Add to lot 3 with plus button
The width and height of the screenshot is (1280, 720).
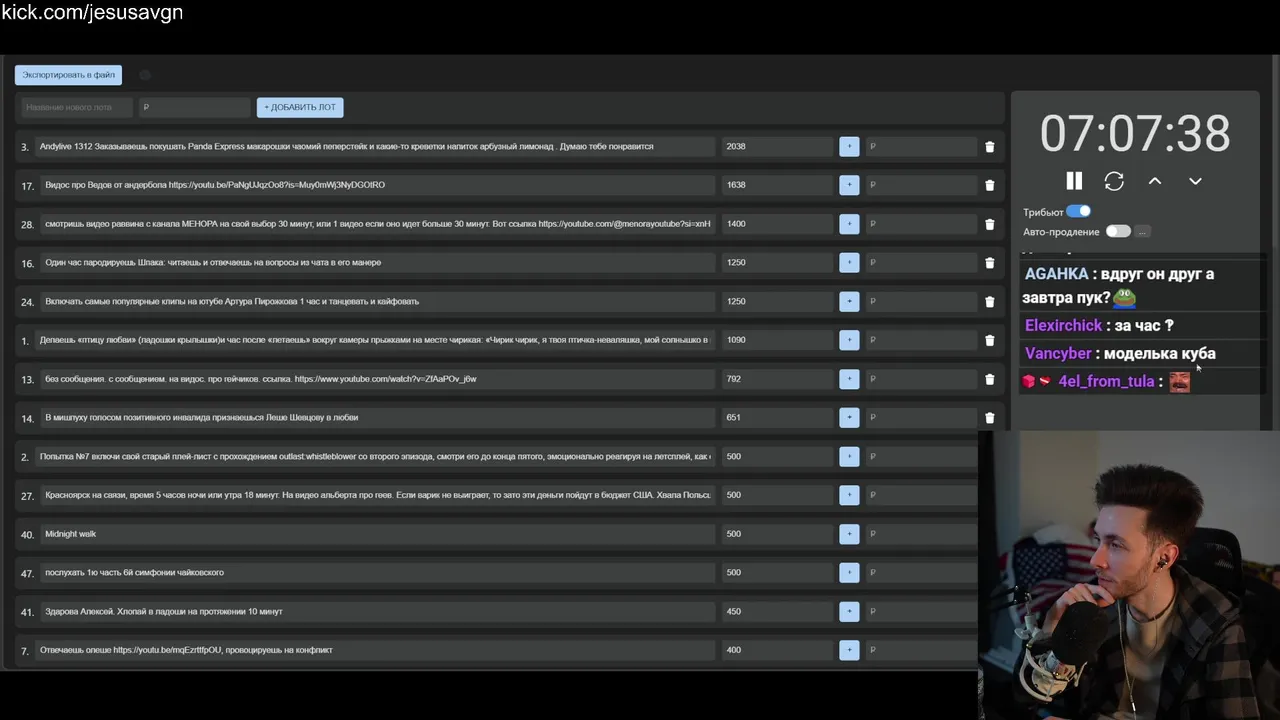point(849,146)
